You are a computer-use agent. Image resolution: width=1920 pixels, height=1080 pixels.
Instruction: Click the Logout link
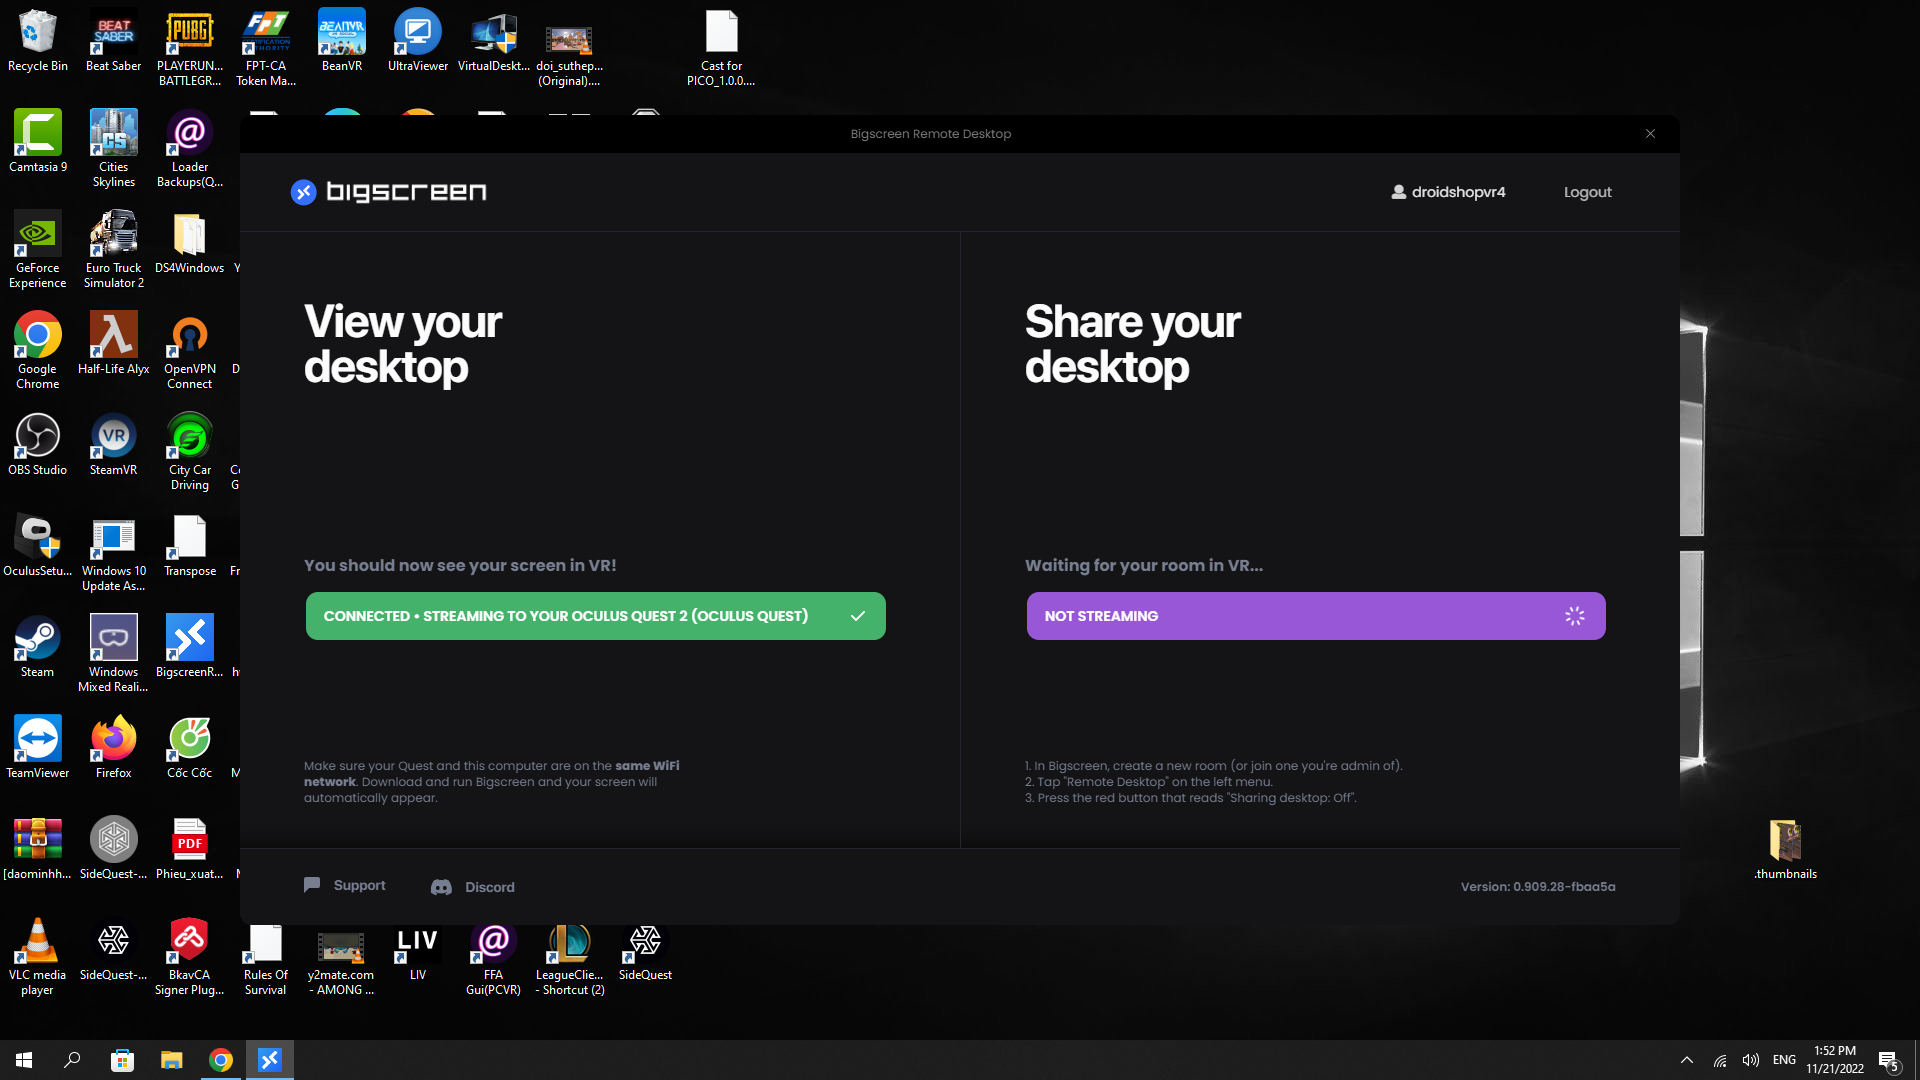point(1587,192)
